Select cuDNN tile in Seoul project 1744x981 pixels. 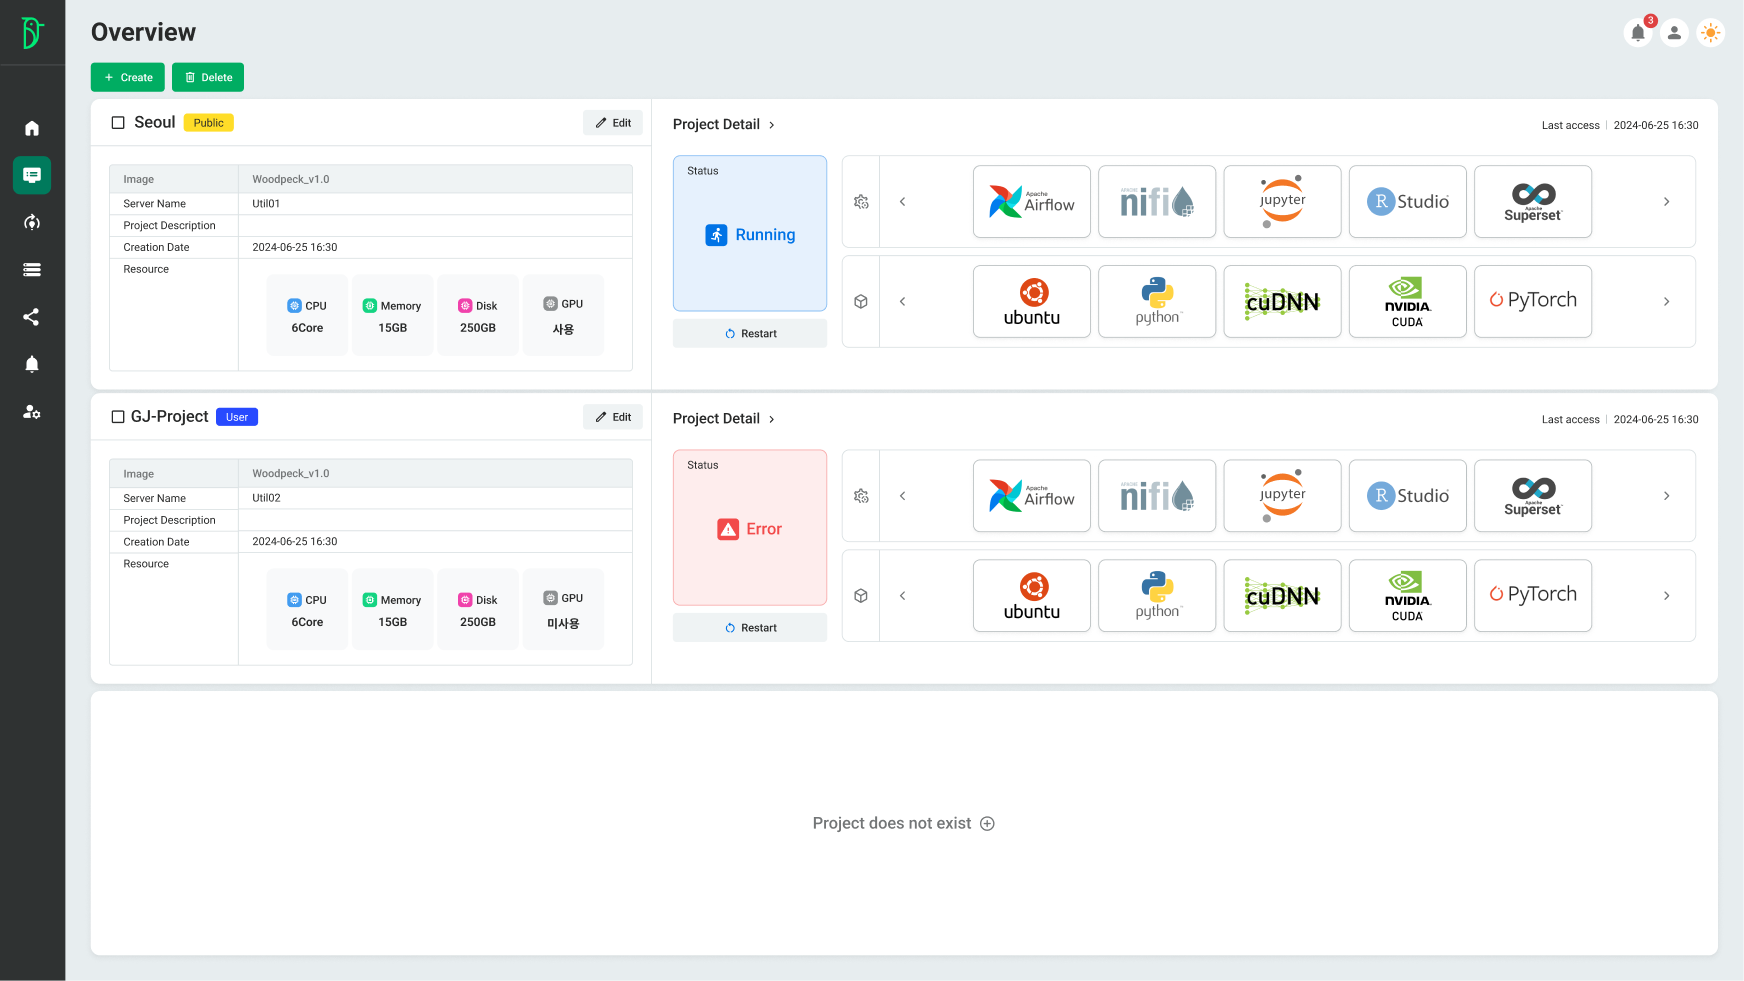click(x=1283, y=302)
